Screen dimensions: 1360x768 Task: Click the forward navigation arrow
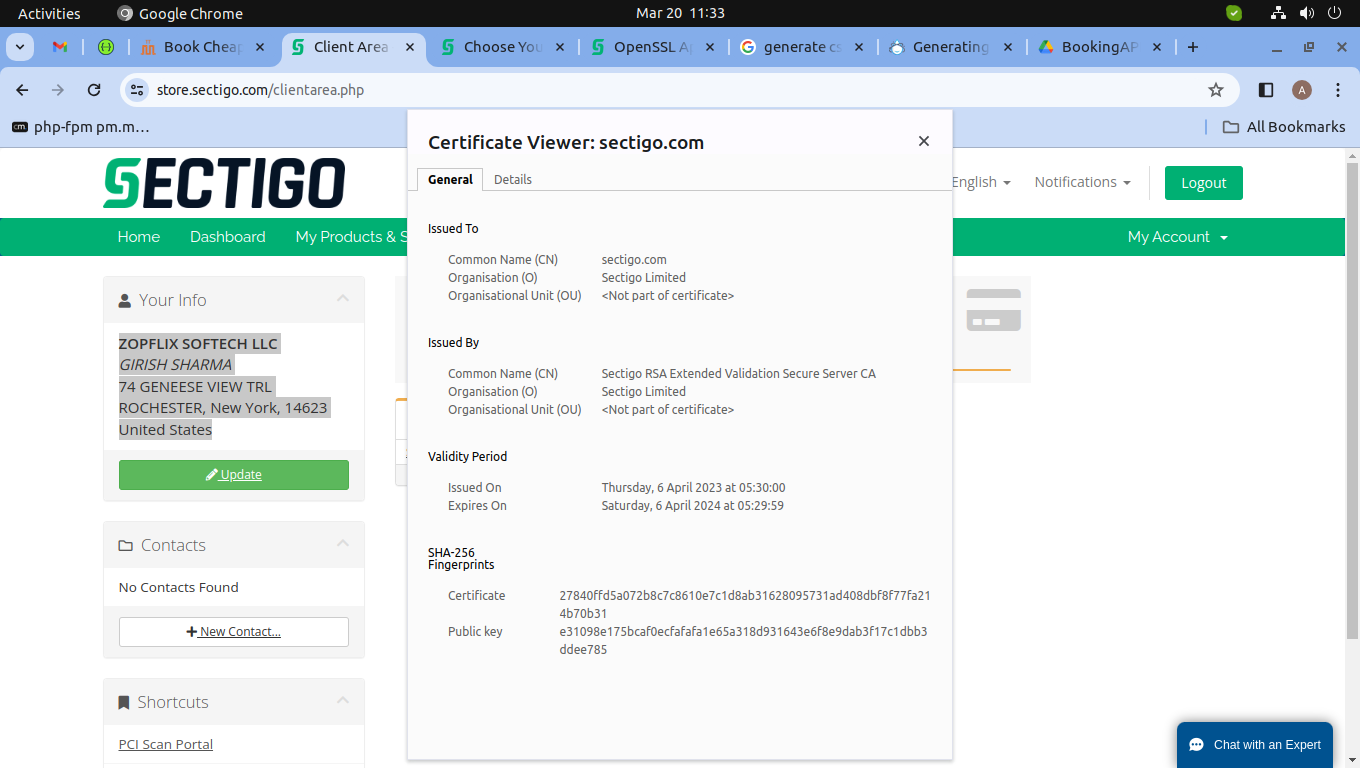58,90
